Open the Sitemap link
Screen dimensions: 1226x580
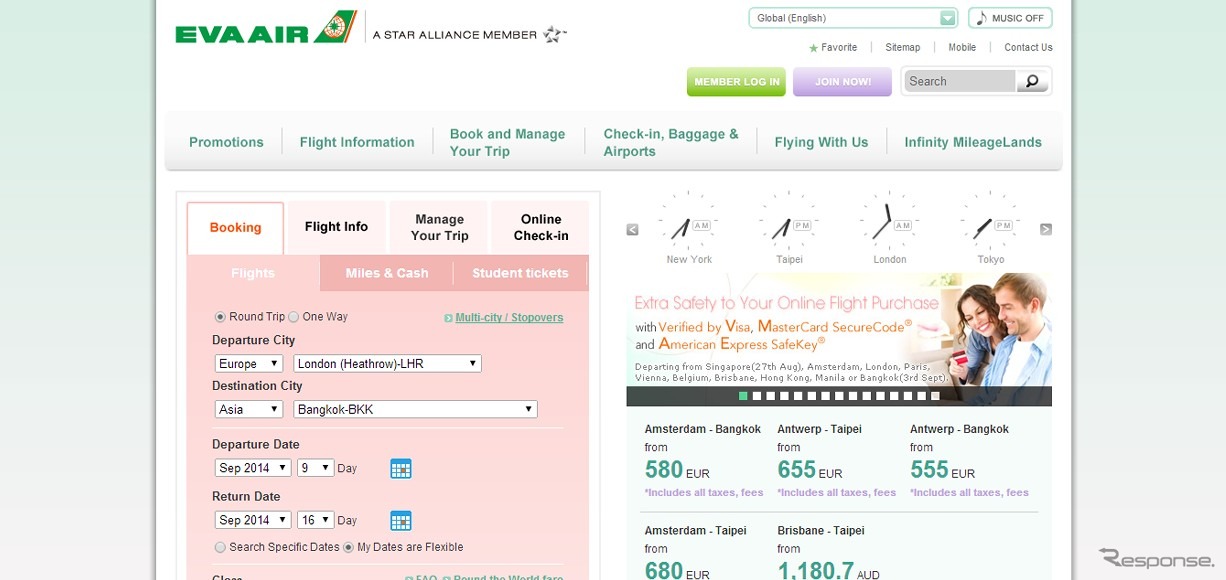point(903,47)
